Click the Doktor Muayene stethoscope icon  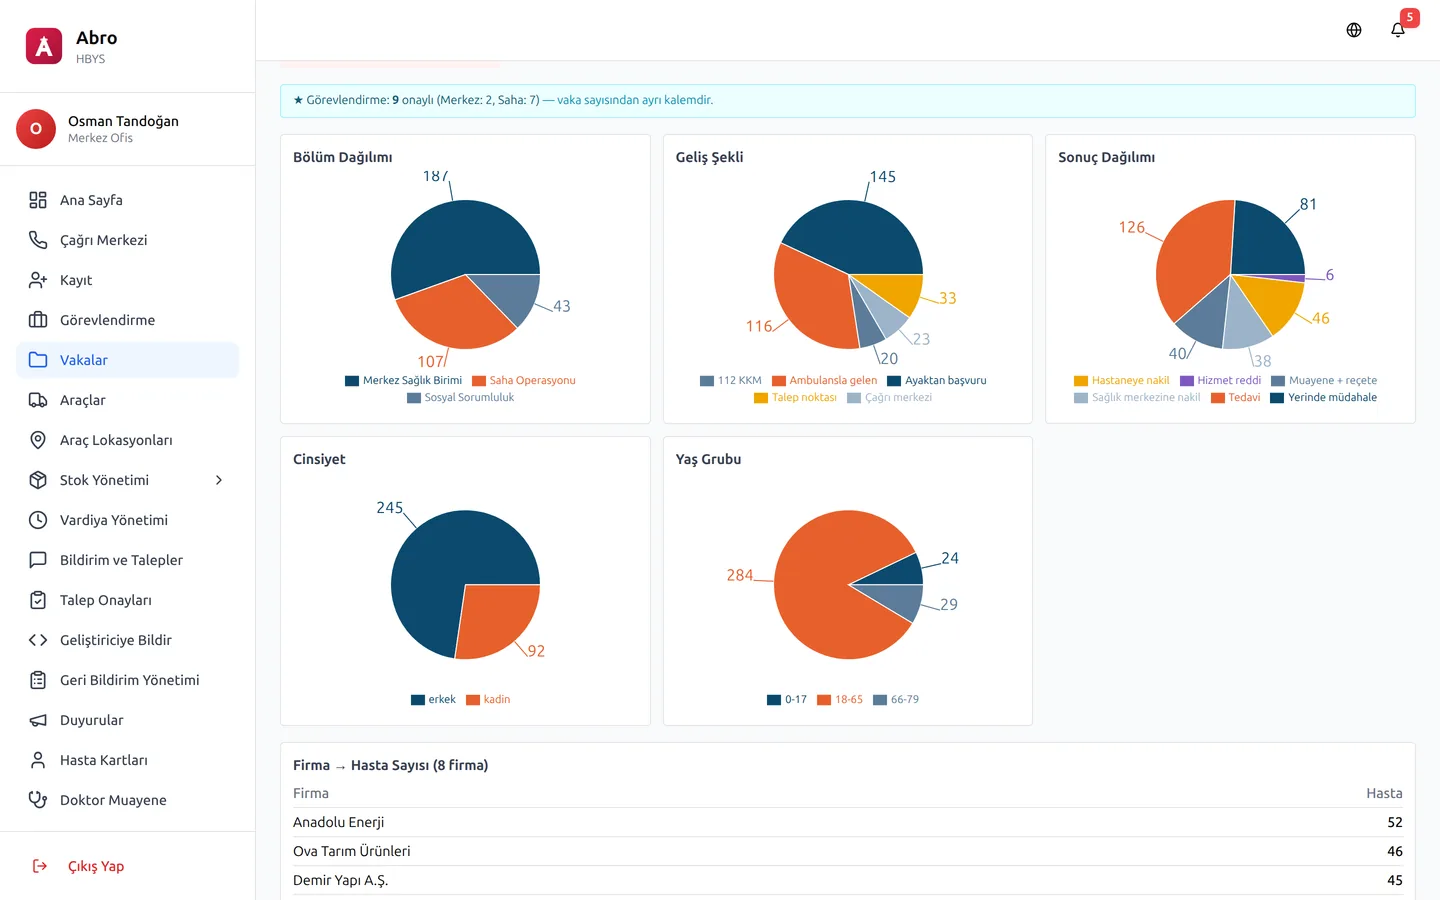point(38,800)
